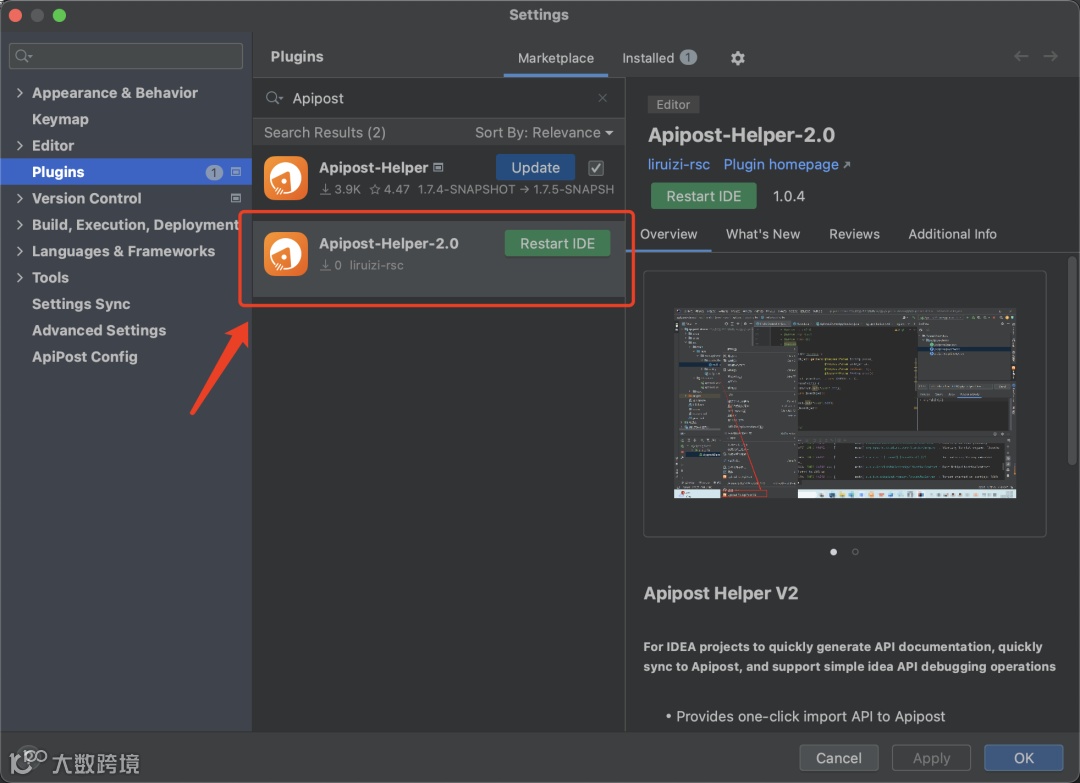The width and height of the screenshot is (1080, 783).
Task: Click the 4.47 rating text
Action: (396, 189)
